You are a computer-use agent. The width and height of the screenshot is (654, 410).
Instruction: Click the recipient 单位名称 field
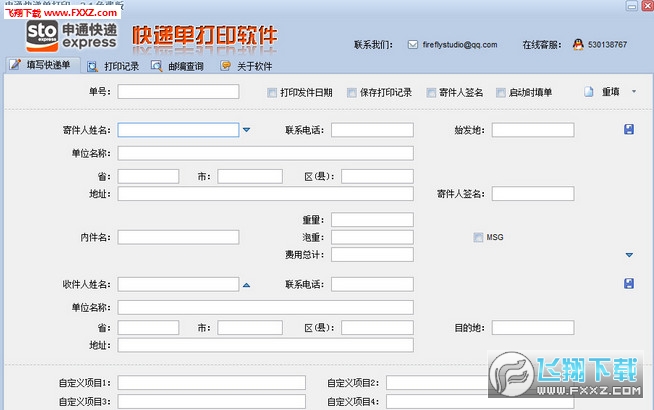pyautogui.click(x=265, y=307)
